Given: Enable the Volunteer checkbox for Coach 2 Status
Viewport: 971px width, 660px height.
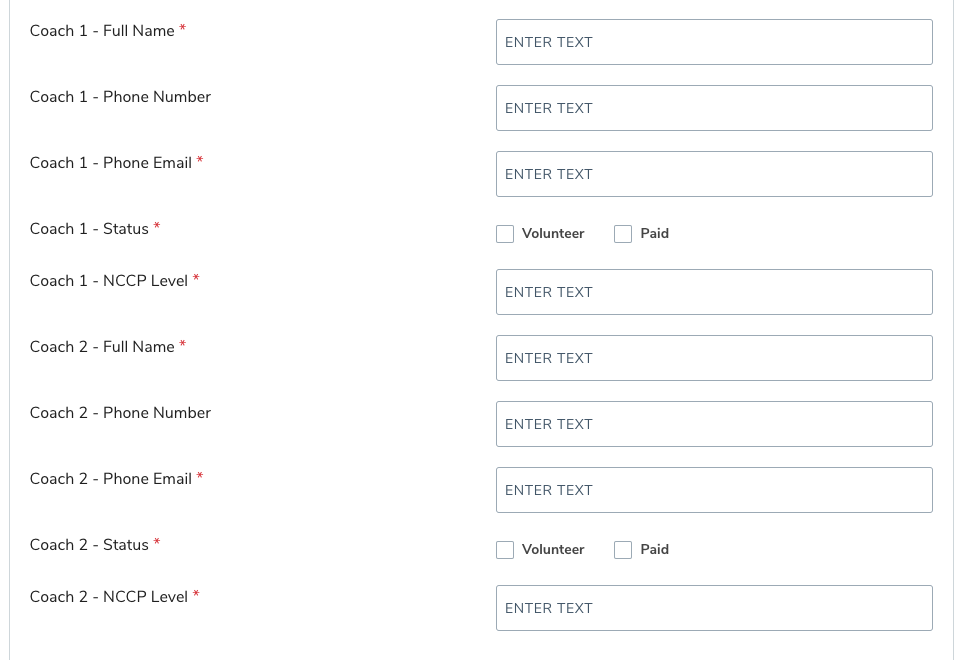Looking at the screenshot, I should 505,550.
